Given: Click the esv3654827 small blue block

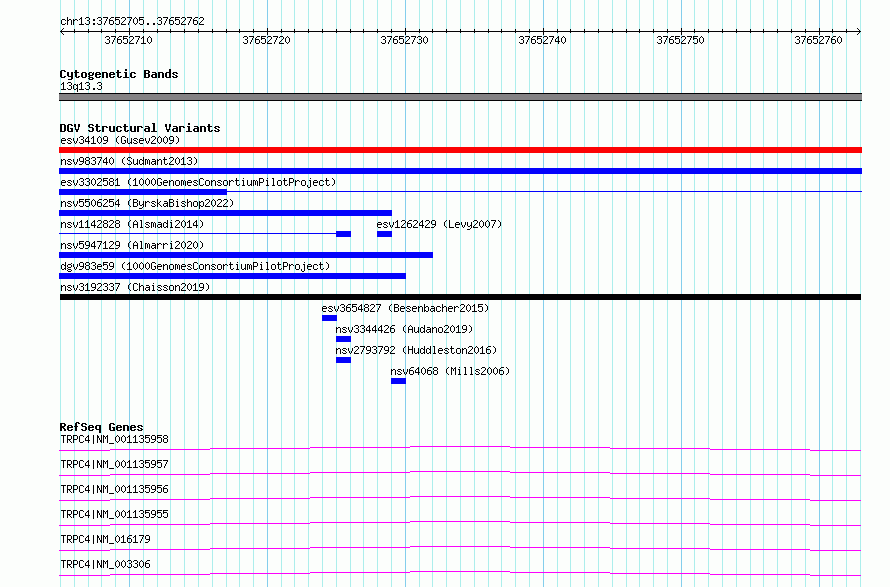Looking at the screenshot, I should click(x=329, y=318).
